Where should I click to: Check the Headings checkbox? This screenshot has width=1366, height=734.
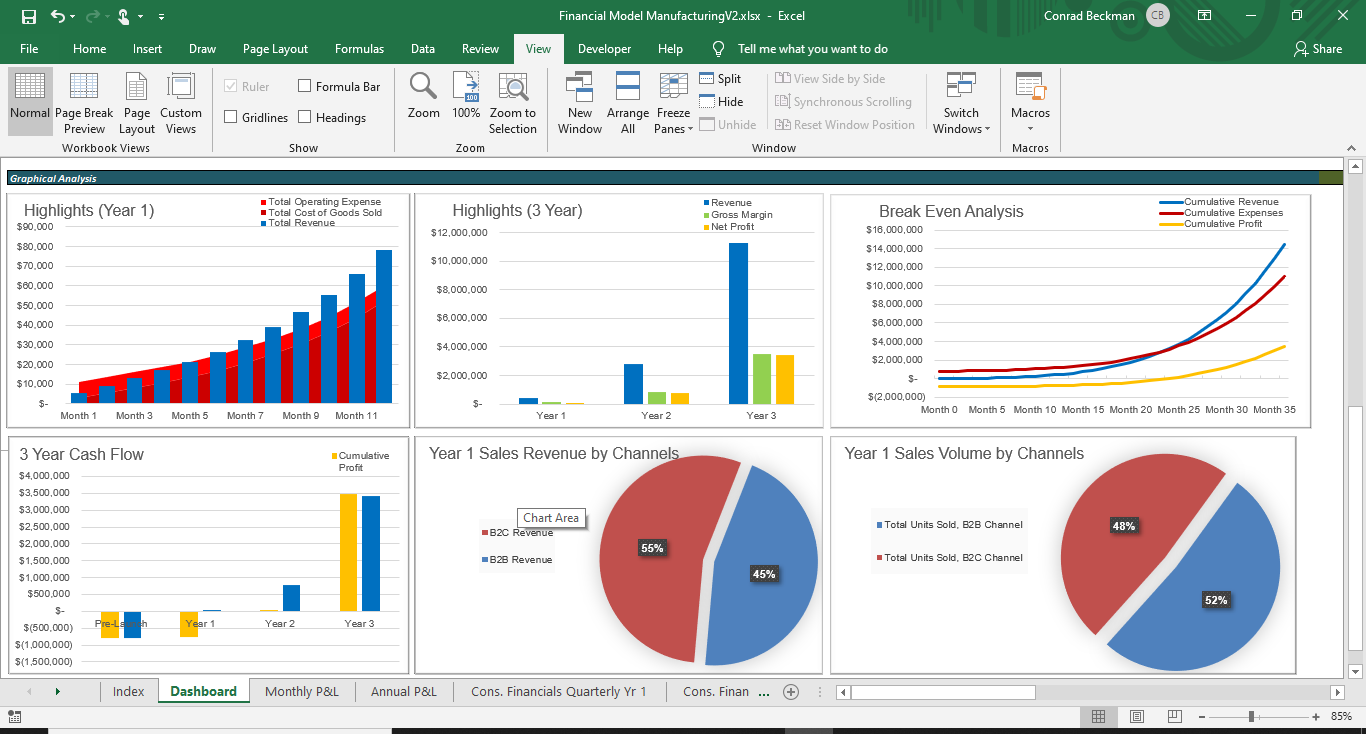click(x=305, y=118)
